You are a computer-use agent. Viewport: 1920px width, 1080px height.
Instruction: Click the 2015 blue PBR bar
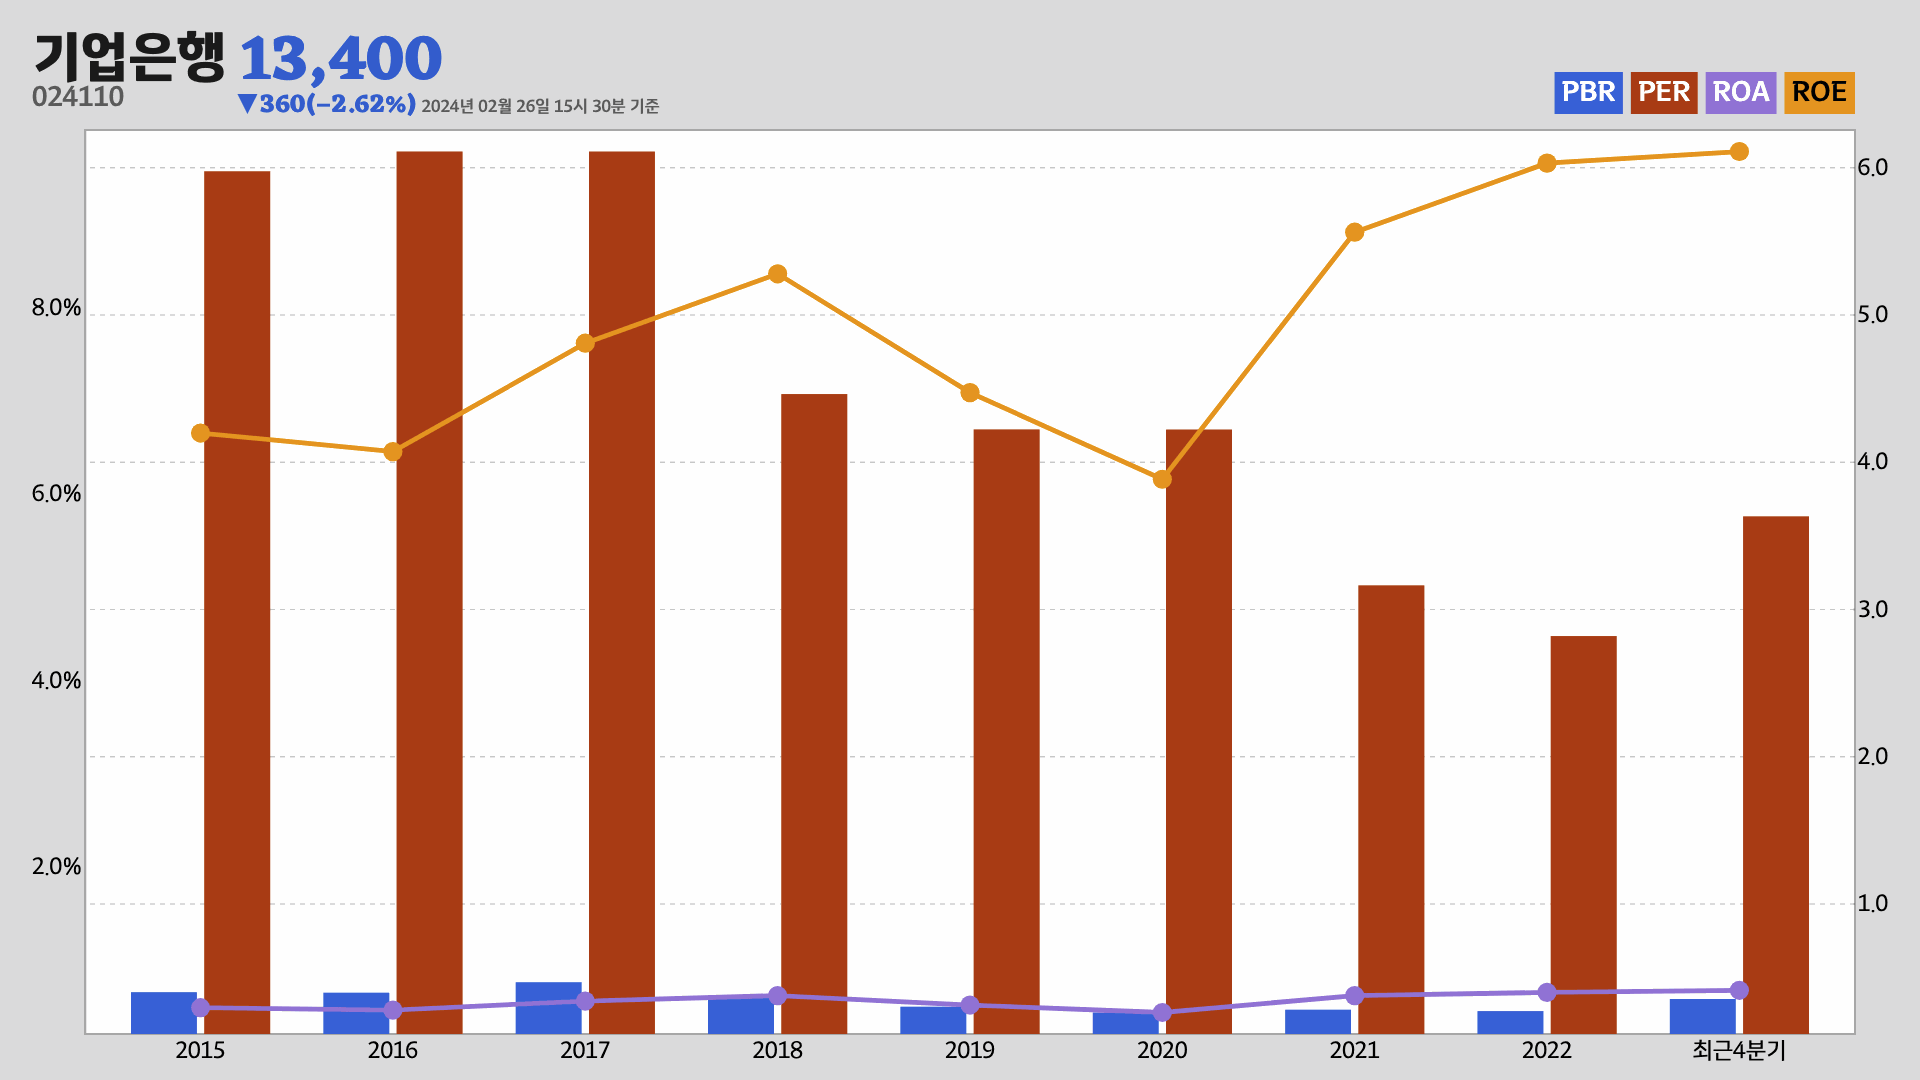pos(164,1012)
